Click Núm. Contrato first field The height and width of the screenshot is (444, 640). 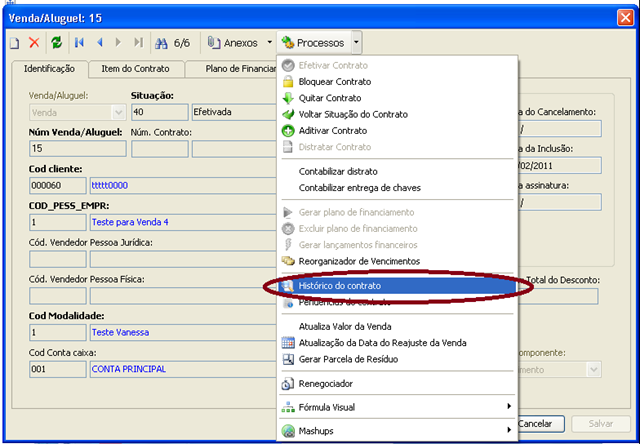tap(160, 149)
